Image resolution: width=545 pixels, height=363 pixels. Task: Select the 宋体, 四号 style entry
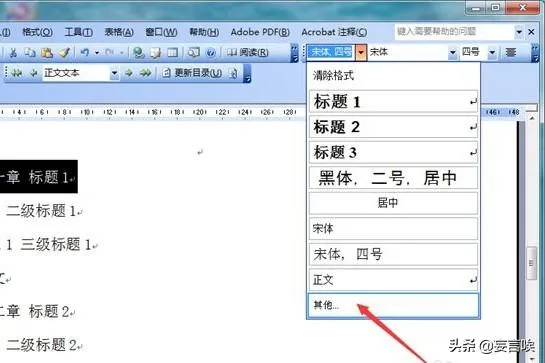pyautogui.click(x=393, y=254)
